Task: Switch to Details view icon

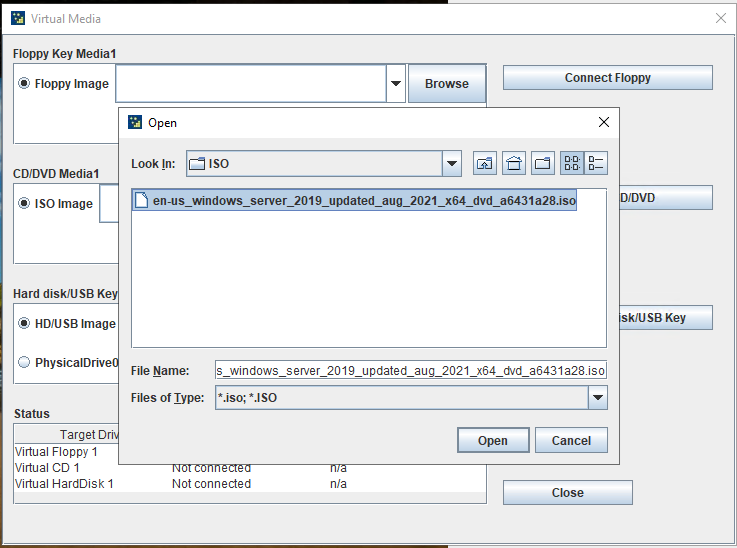Action: 596,164
